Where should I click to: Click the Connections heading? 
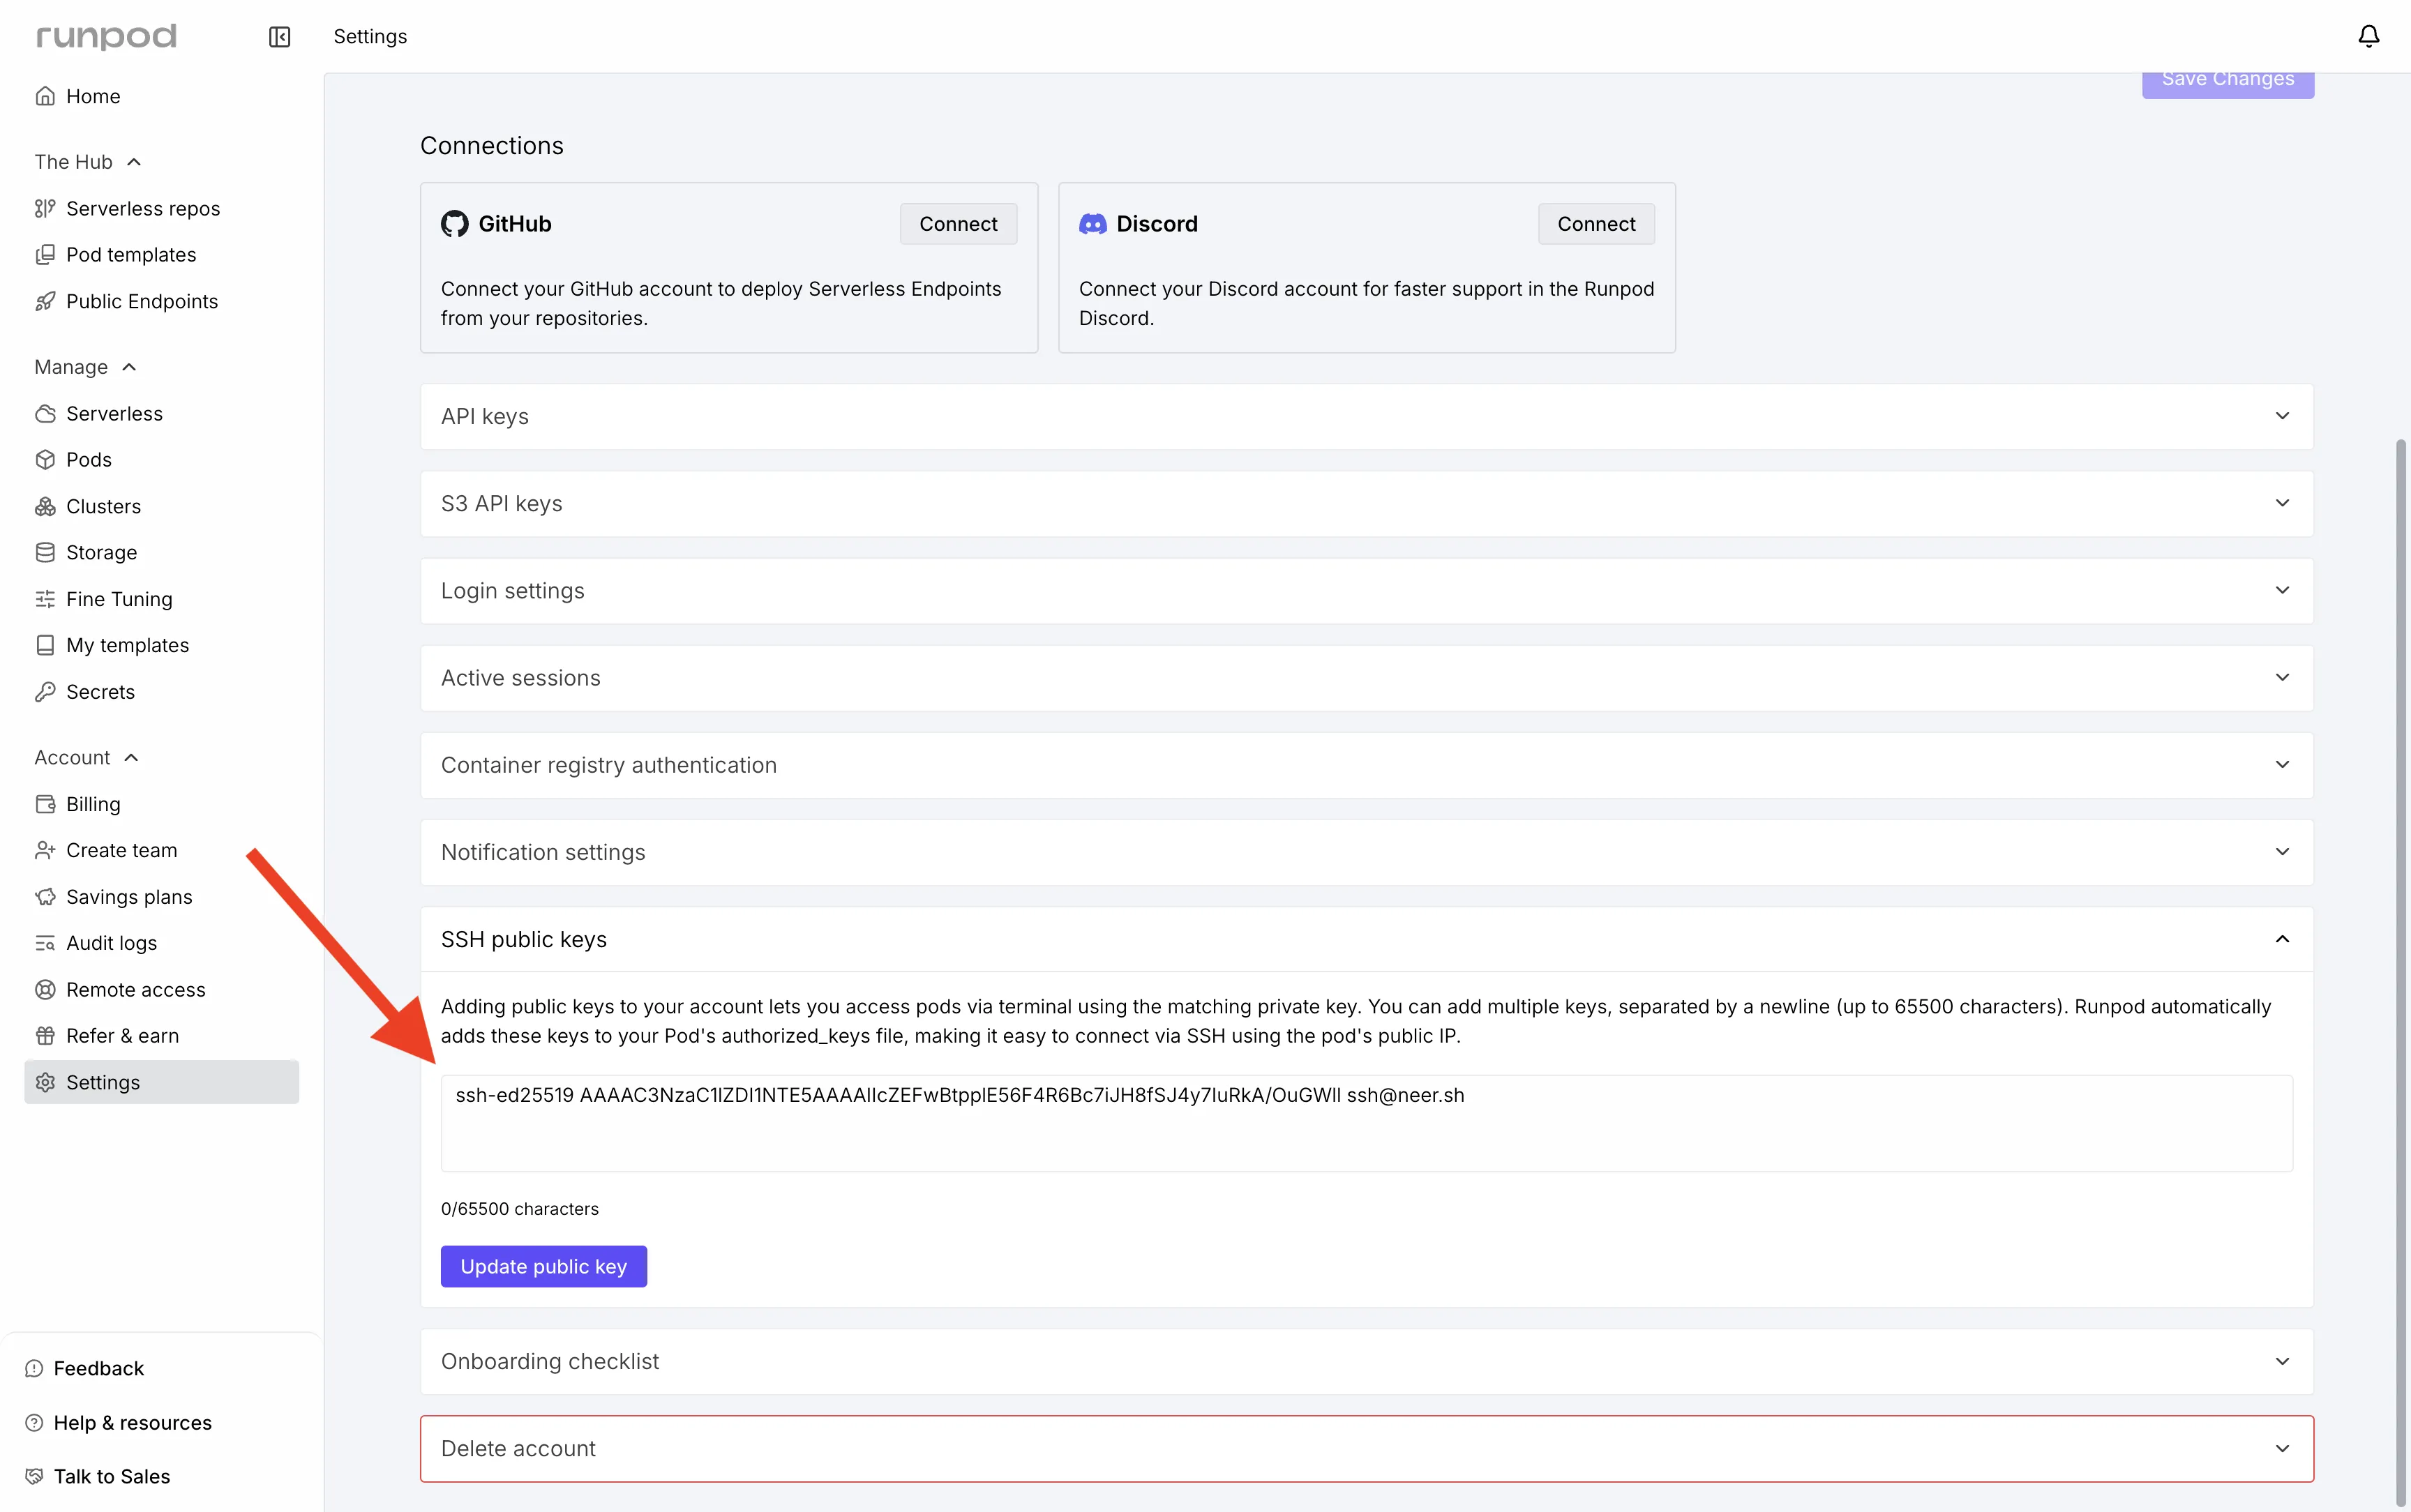[492, 146]
